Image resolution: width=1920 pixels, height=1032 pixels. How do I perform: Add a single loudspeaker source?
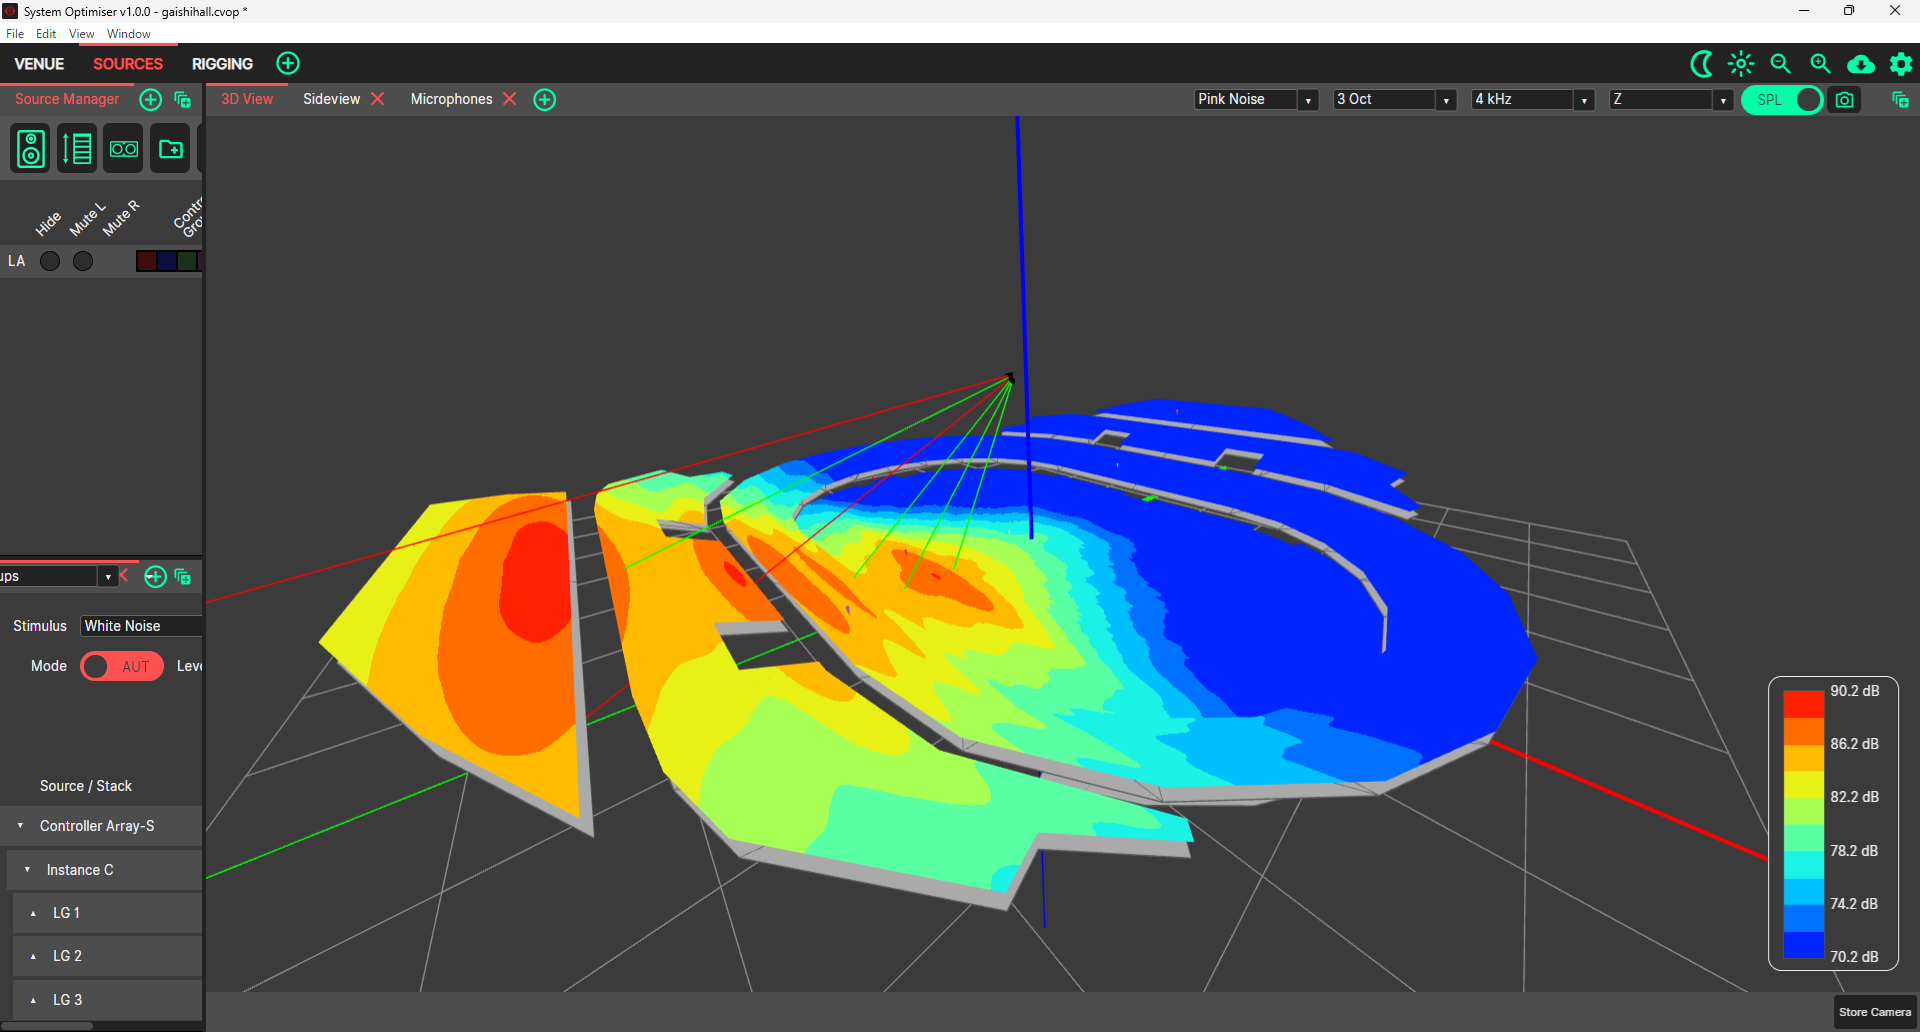point(31,149)
